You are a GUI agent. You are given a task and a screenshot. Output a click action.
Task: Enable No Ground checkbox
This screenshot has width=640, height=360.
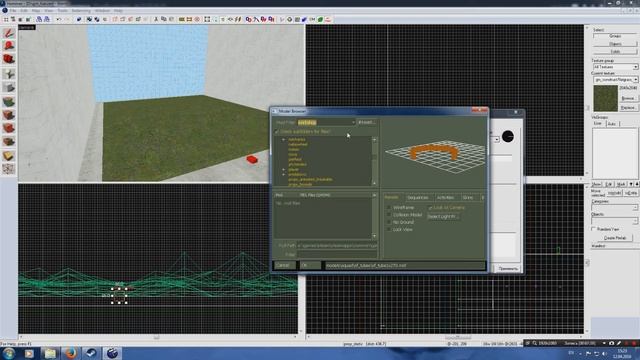pos(389,222)
